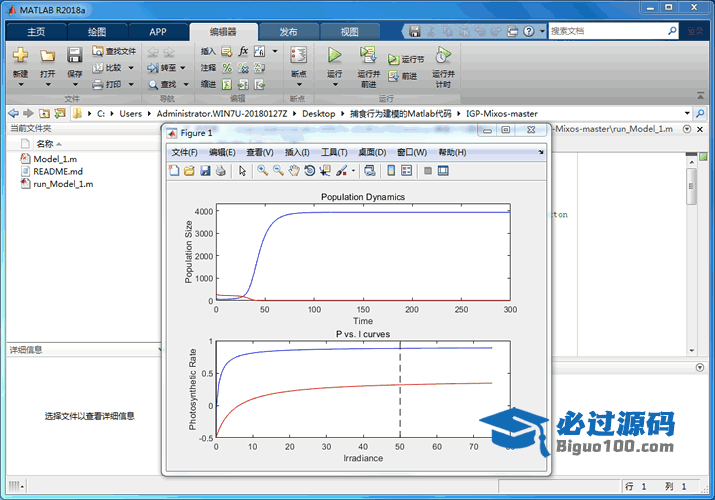Screen dimensions: 715x500
Task: Click the address bar search magnifier button
Action: (x=700, y=113)
